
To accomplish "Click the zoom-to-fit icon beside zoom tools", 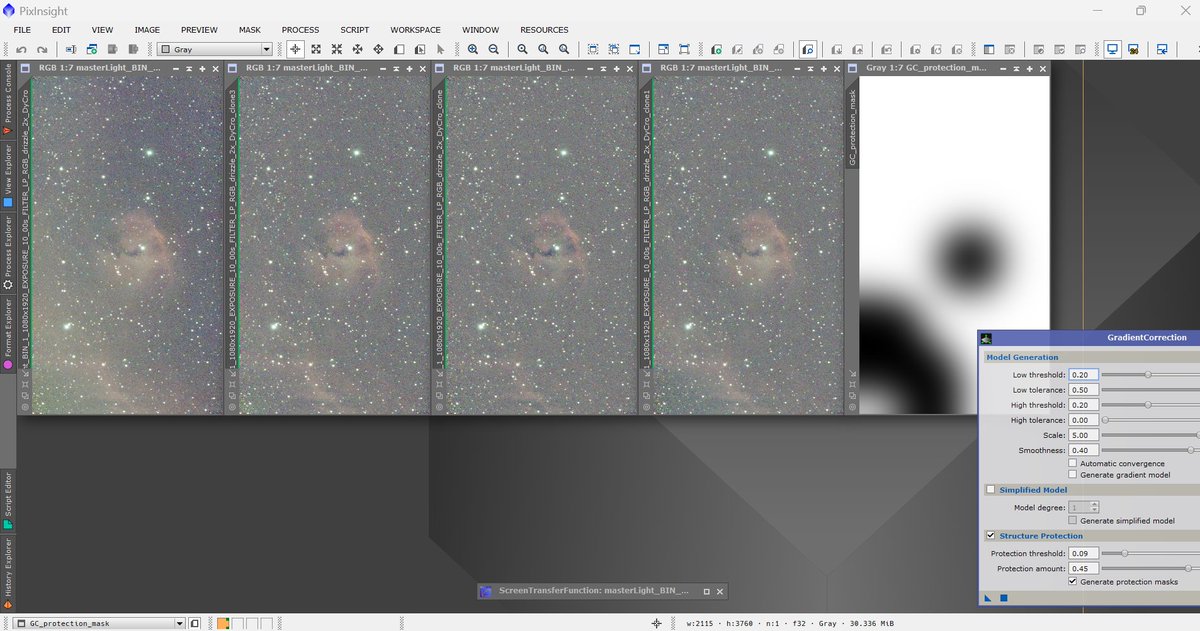I will click(522, 49).
